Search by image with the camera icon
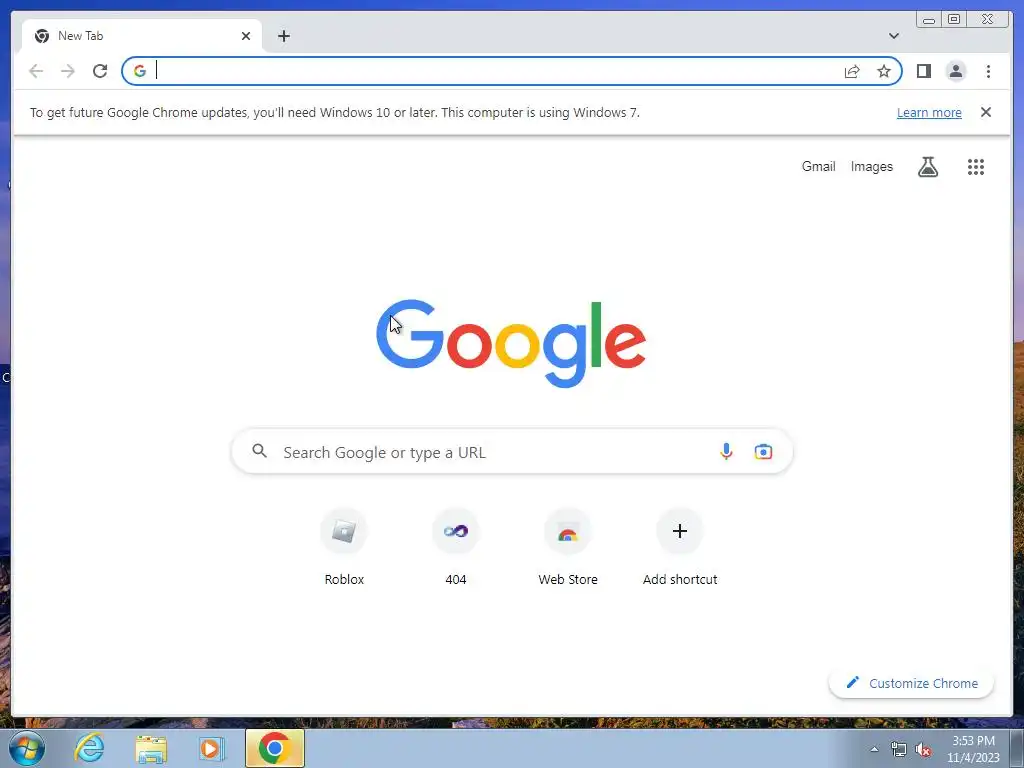1024x768 pixels. [763, 451]
